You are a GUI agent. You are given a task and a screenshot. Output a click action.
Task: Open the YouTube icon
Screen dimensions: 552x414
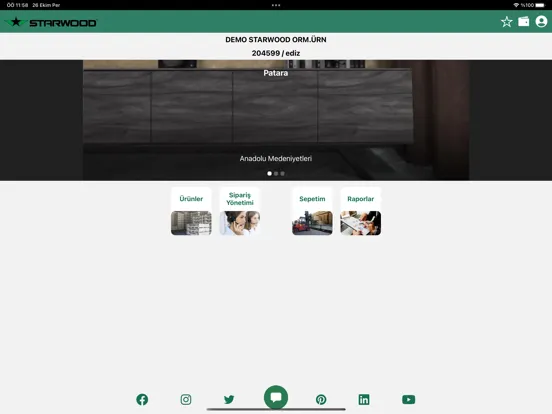[408, 399]
